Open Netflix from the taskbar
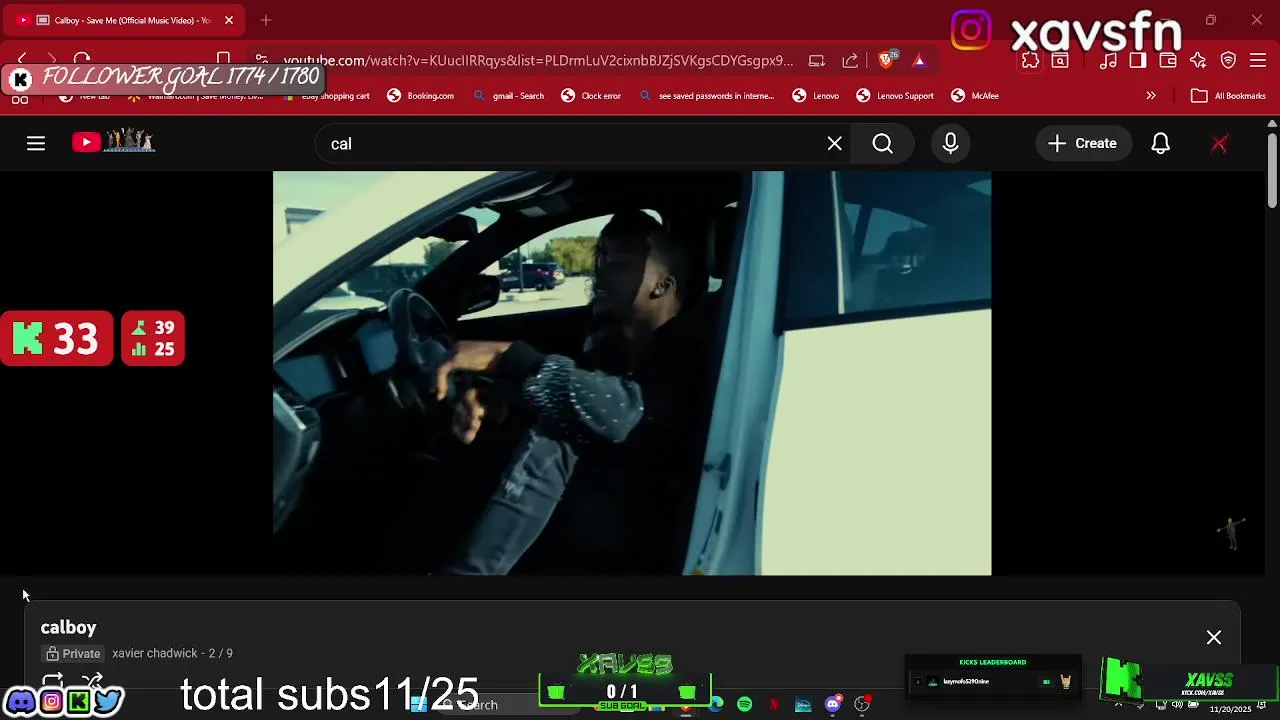1280x720 pixels. 773,705
